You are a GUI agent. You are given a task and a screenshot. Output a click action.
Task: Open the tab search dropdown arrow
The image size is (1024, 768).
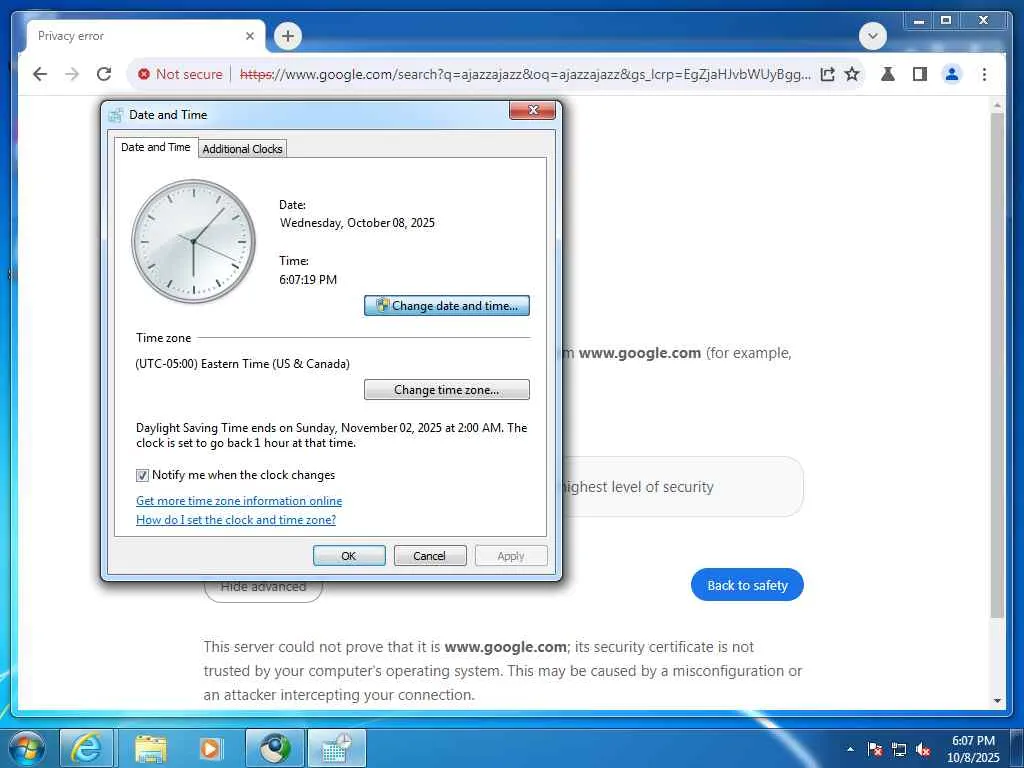pyautogui.click(x=872, y=36)
